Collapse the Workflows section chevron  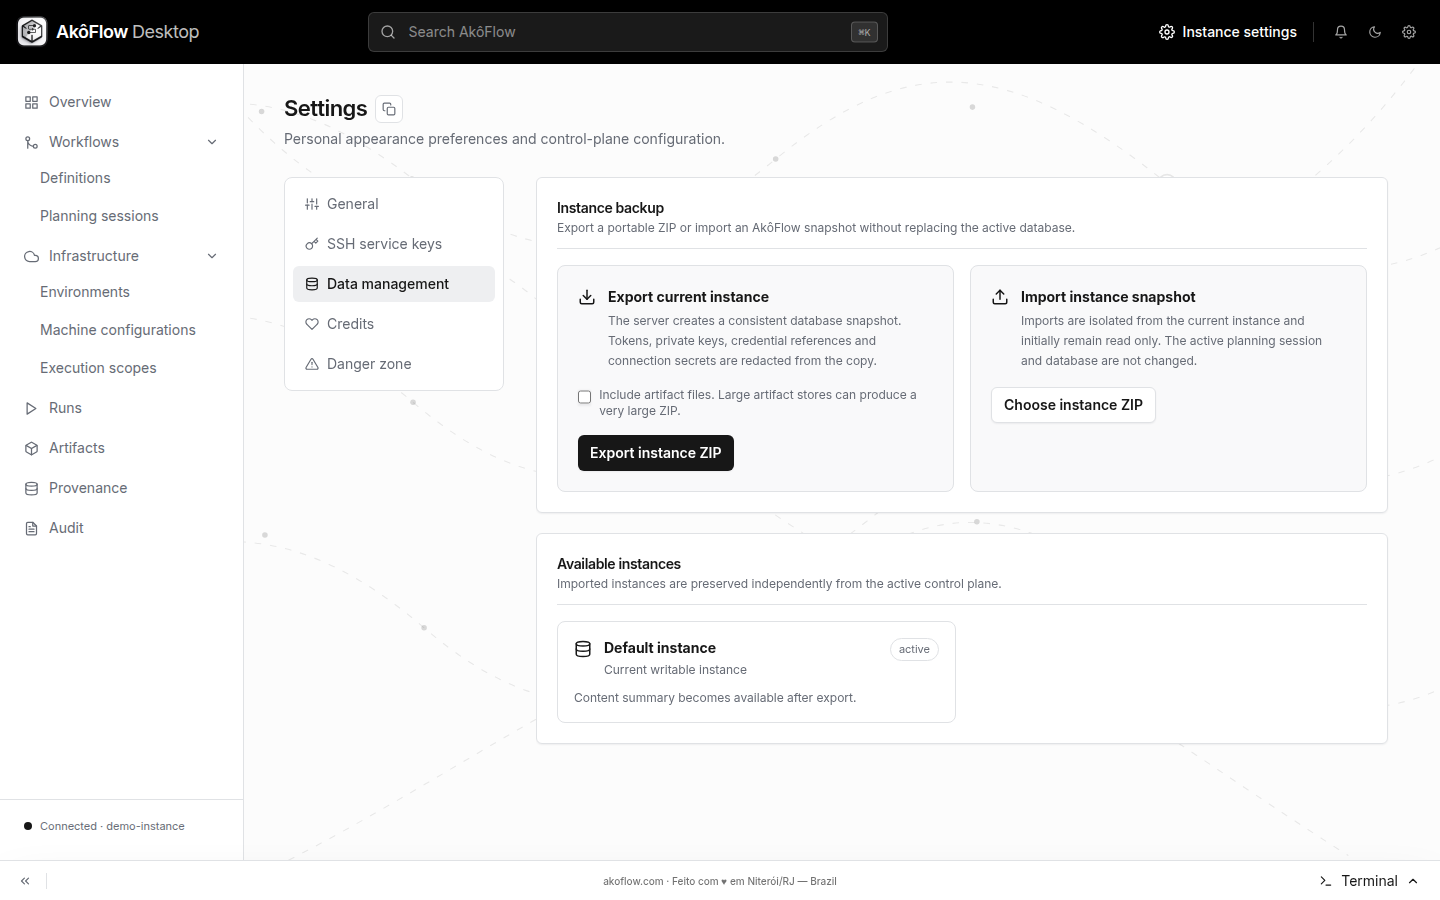coord(212,142)
